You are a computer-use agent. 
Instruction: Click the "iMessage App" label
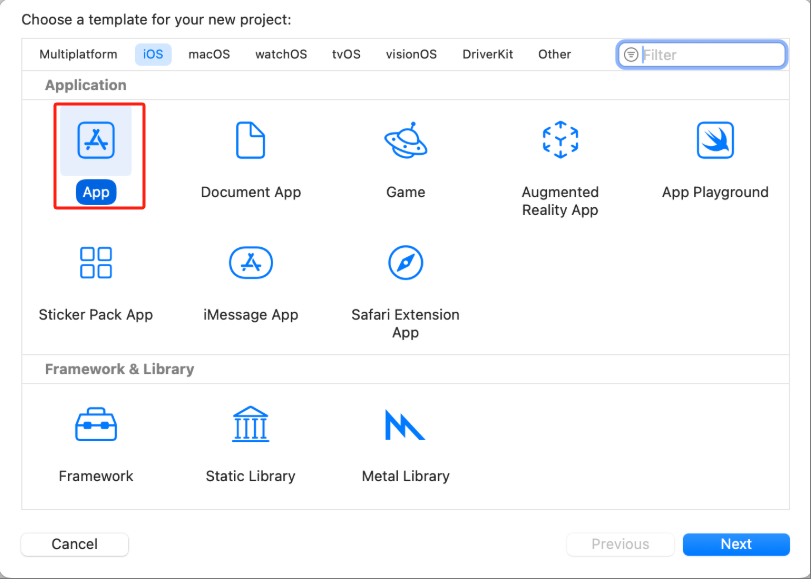point(250,315)
